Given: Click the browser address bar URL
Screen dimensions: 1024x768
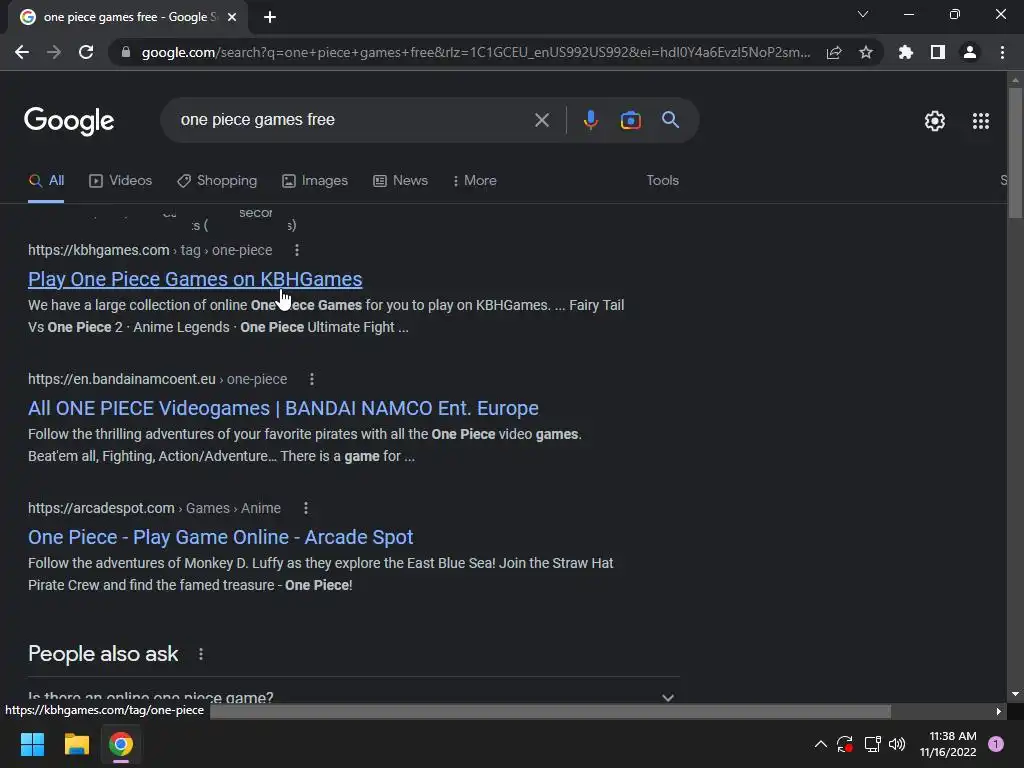Looking at the screenshot, I should click(x=475, y=52).
